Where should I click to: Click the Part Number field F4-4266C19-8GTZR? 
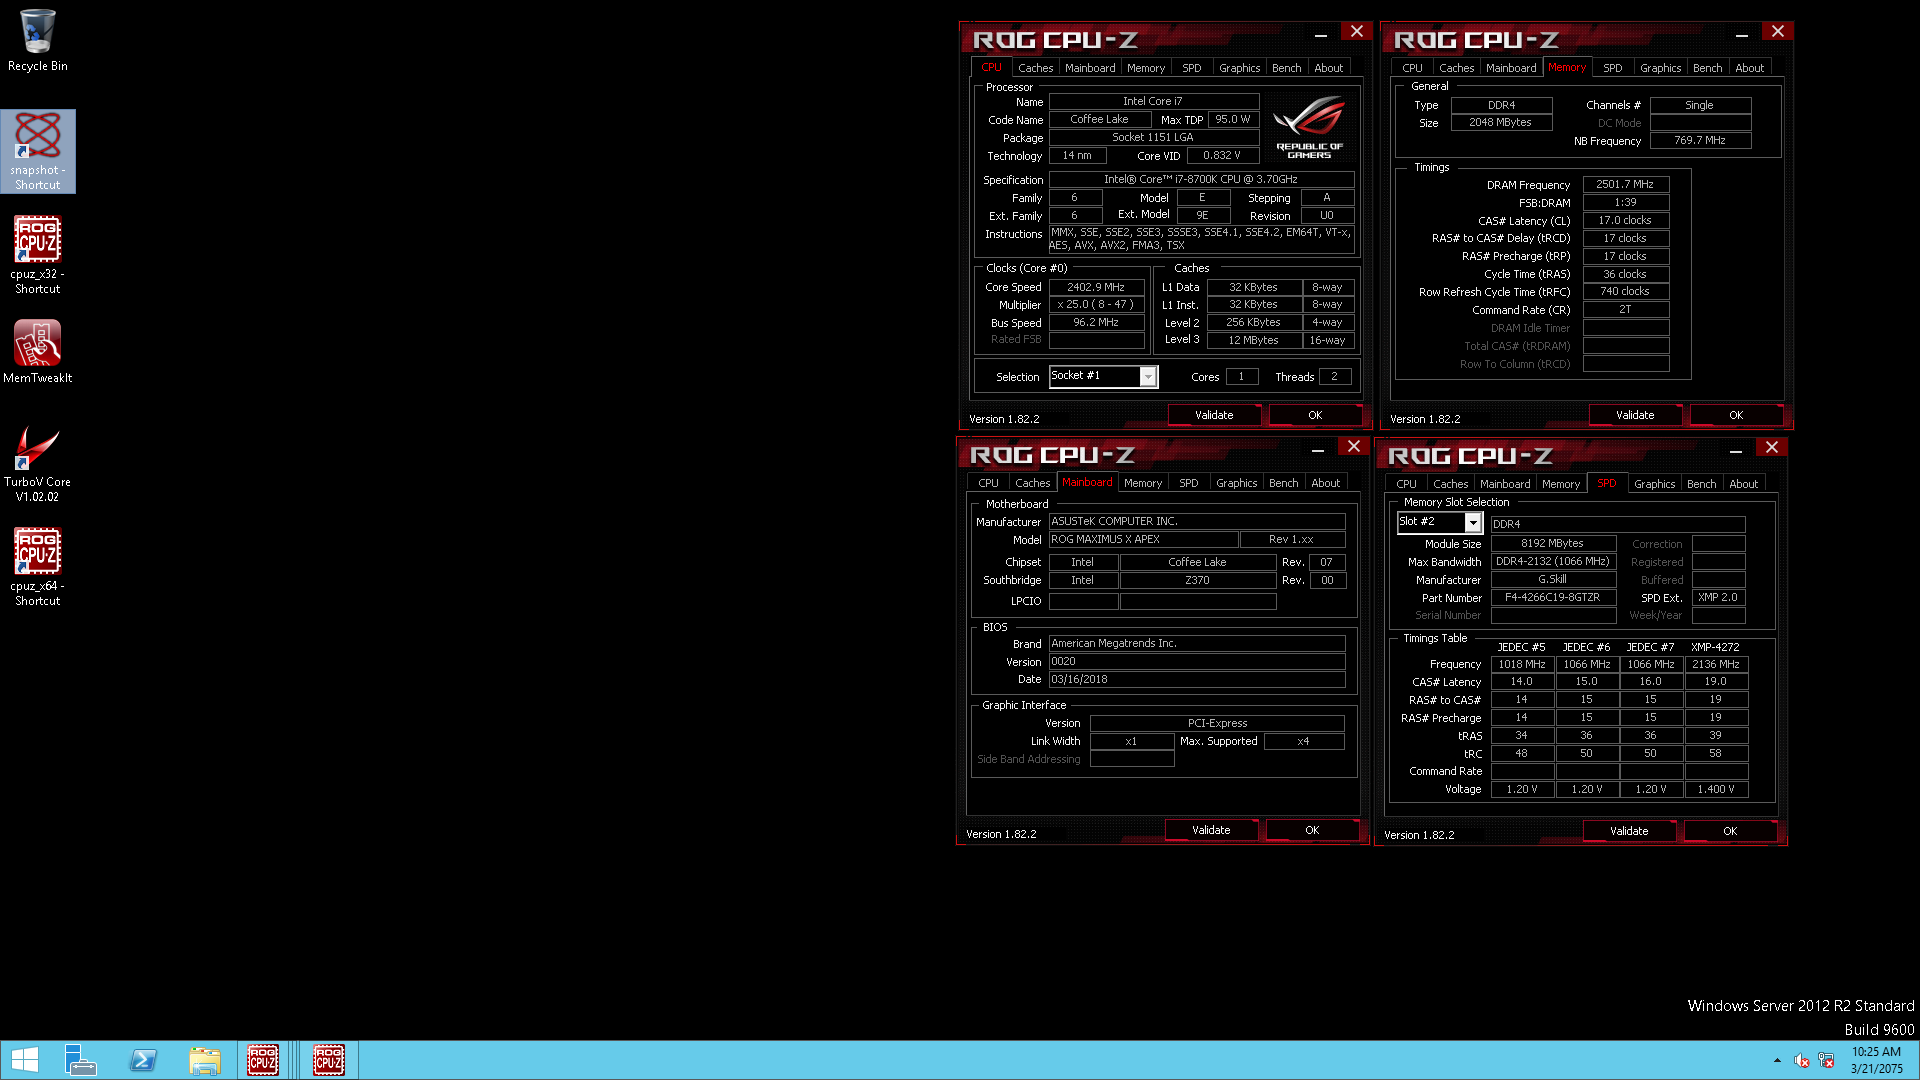1553,597
